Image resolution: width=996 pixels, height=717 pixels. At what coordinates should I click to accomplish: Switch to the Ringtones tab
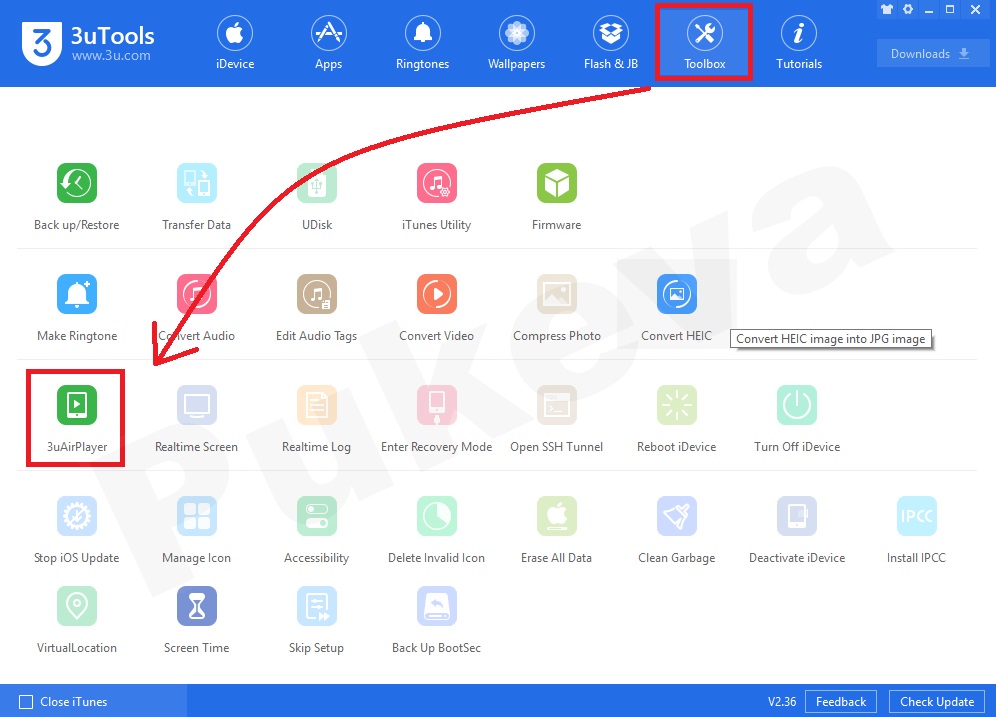click(x=422, y=43)
